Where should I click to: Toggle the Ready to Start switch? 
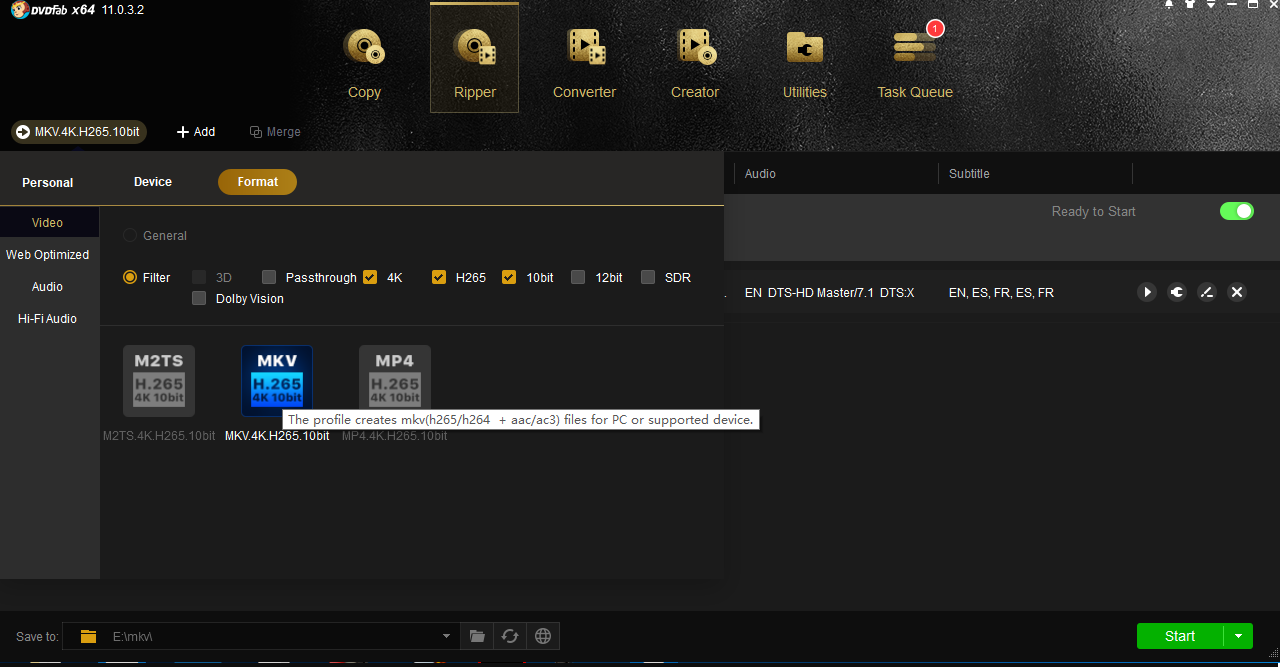[1237, 211]
